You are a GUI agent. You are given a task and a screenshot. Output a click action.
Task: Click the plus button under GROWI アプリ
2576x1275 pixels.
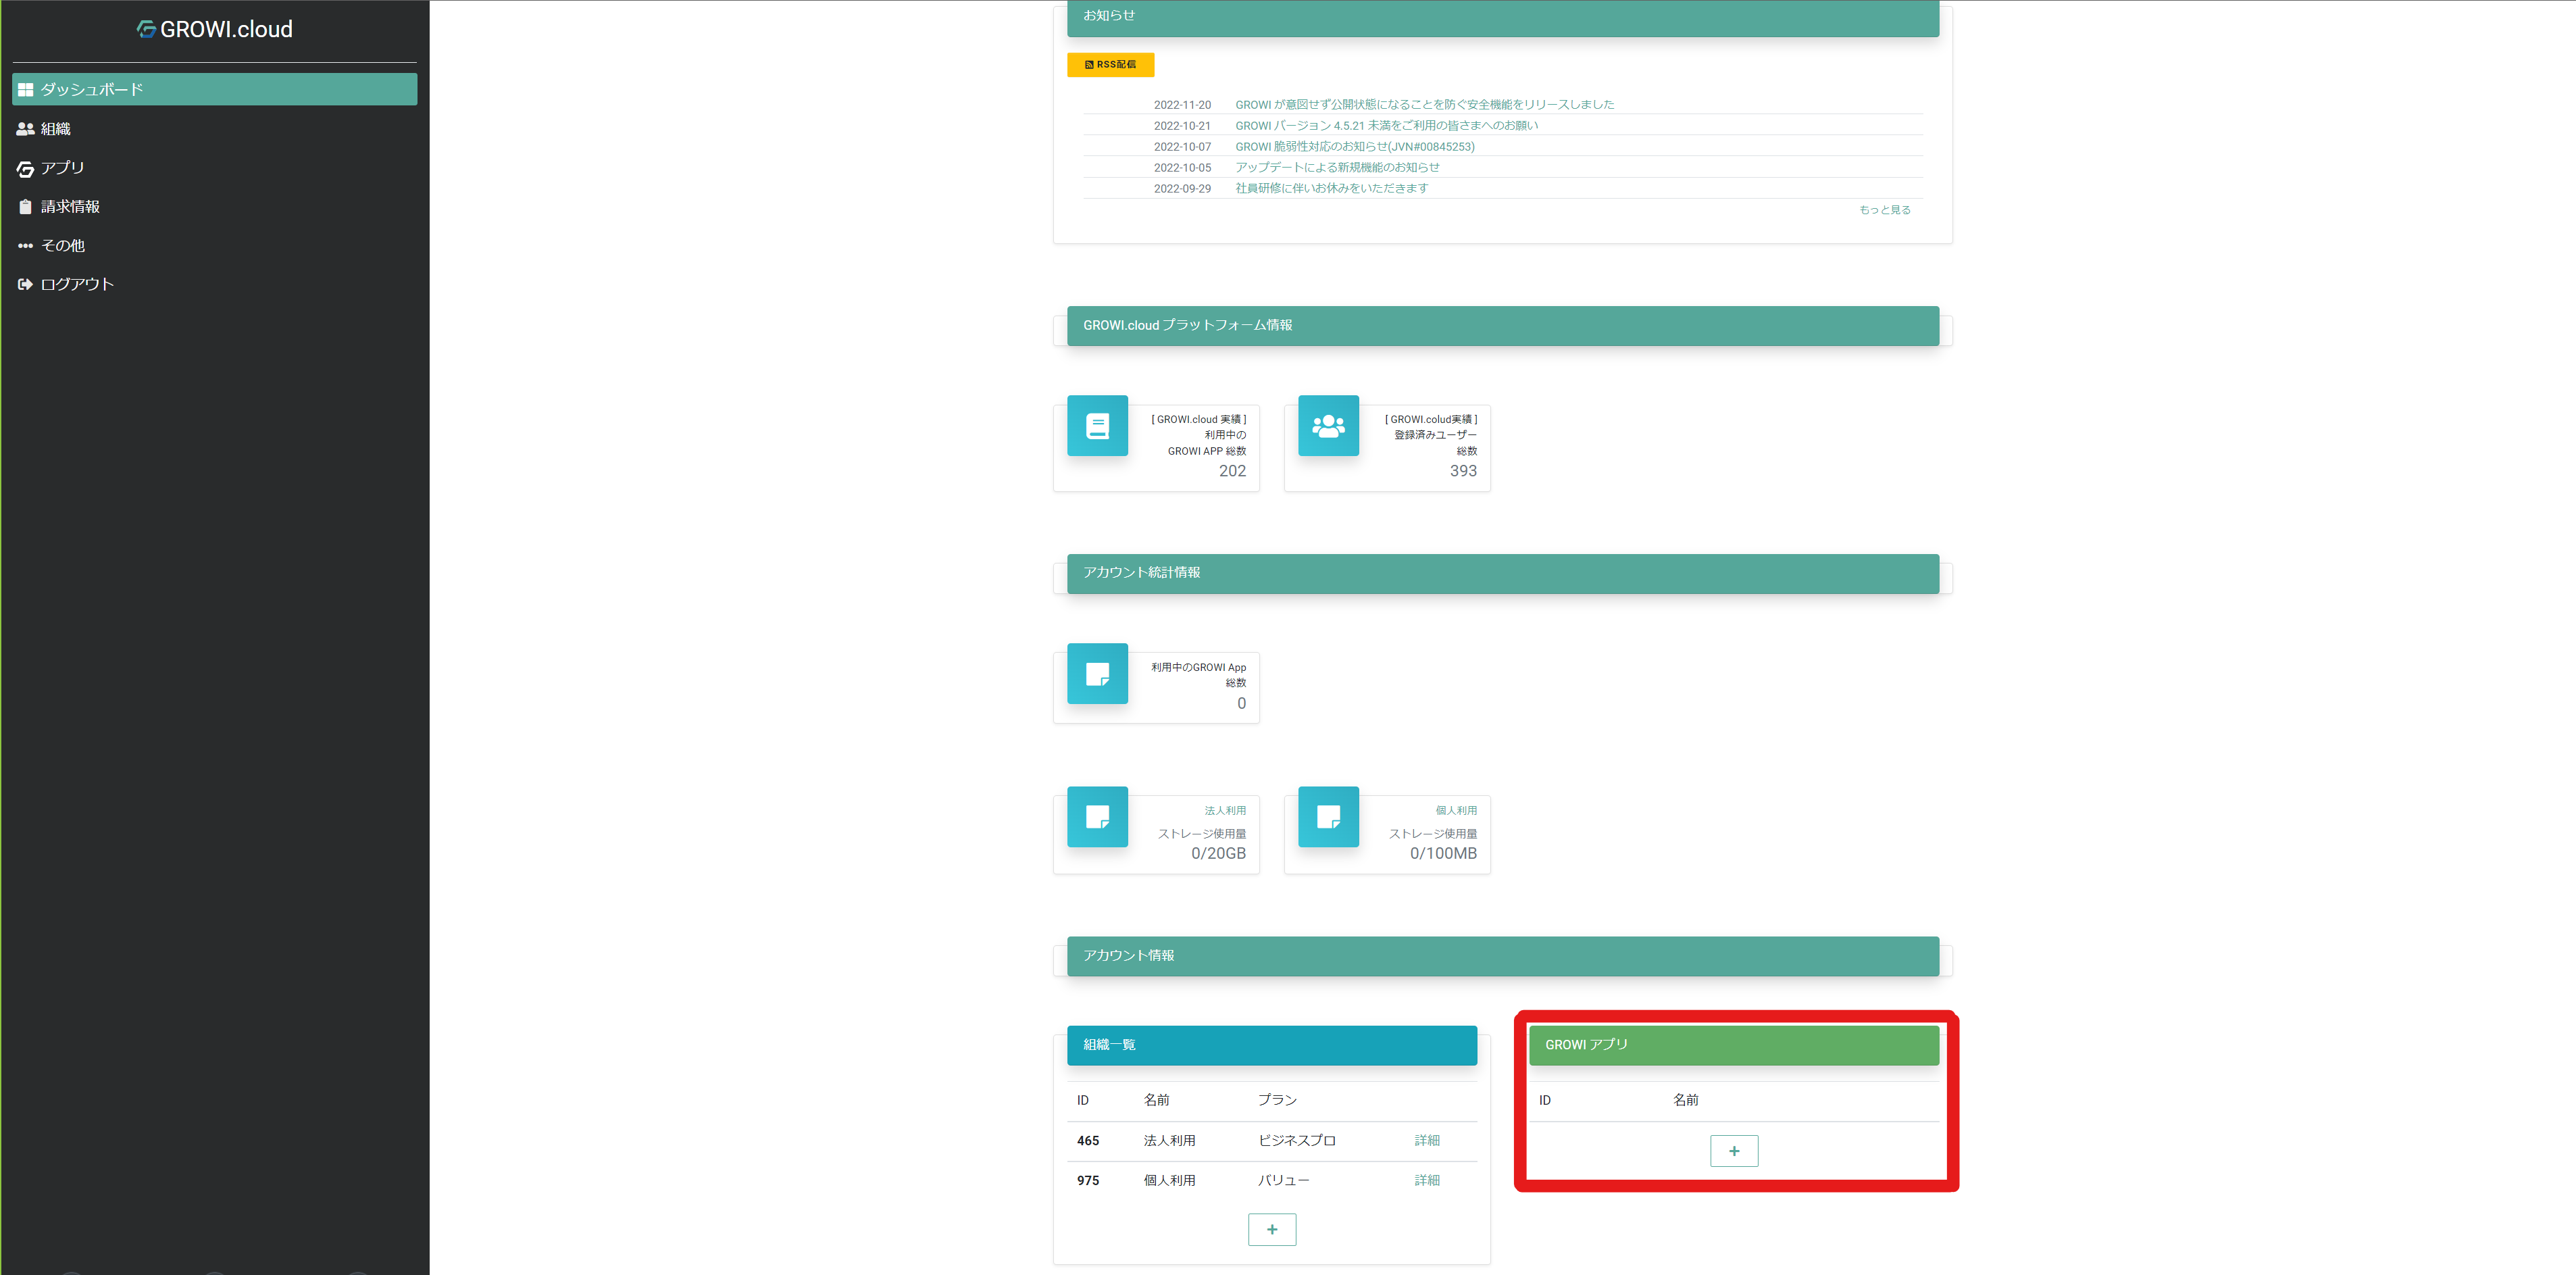pyautogui.click(x=1734, y=1152)
